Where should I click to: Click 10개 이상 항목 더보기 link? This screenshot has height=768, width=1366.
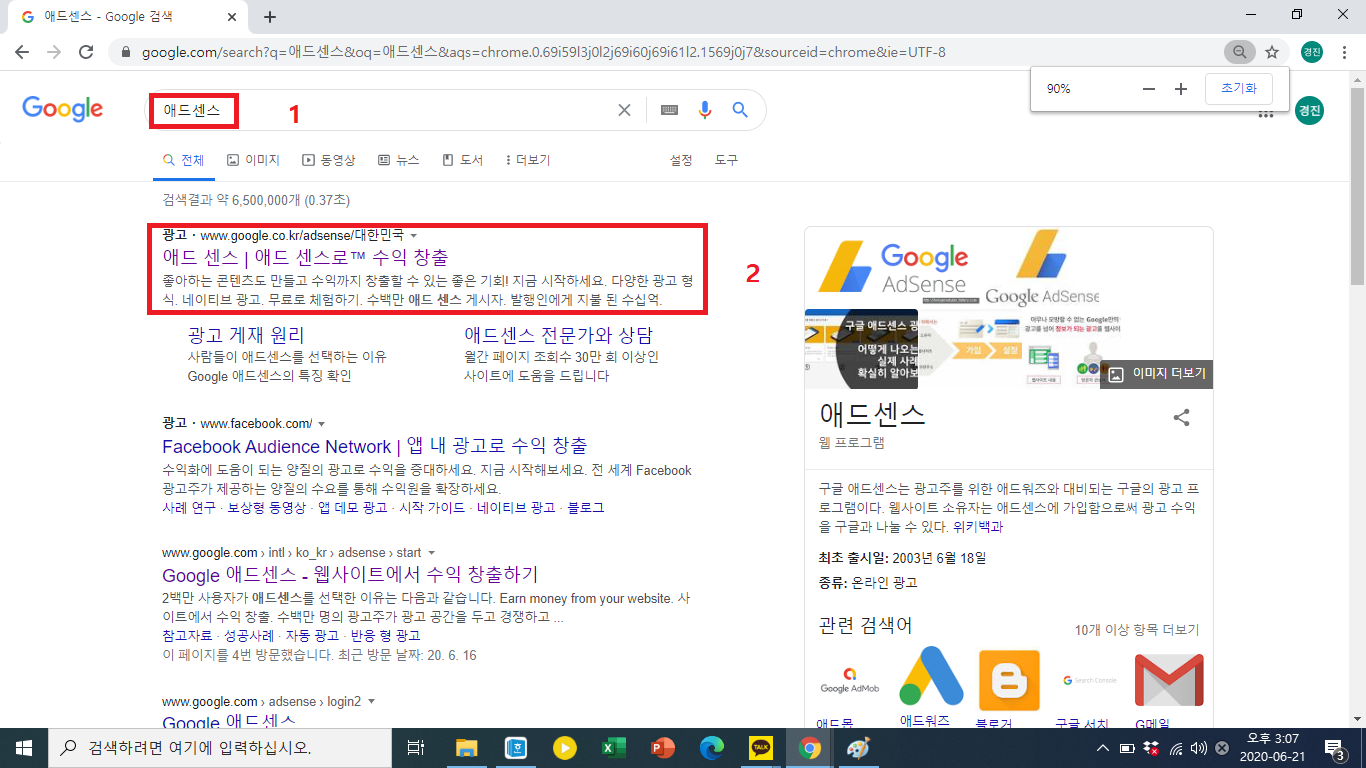1137,630
